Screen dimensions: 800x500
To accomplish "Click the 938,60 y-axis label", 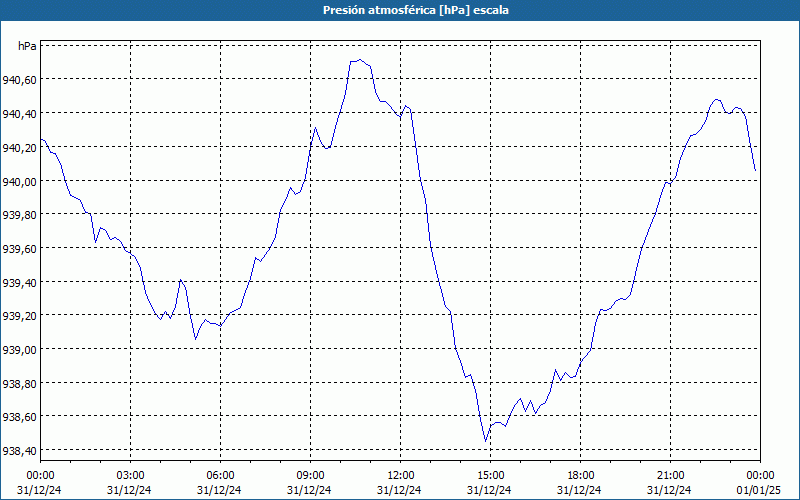I will coord(19,417).
